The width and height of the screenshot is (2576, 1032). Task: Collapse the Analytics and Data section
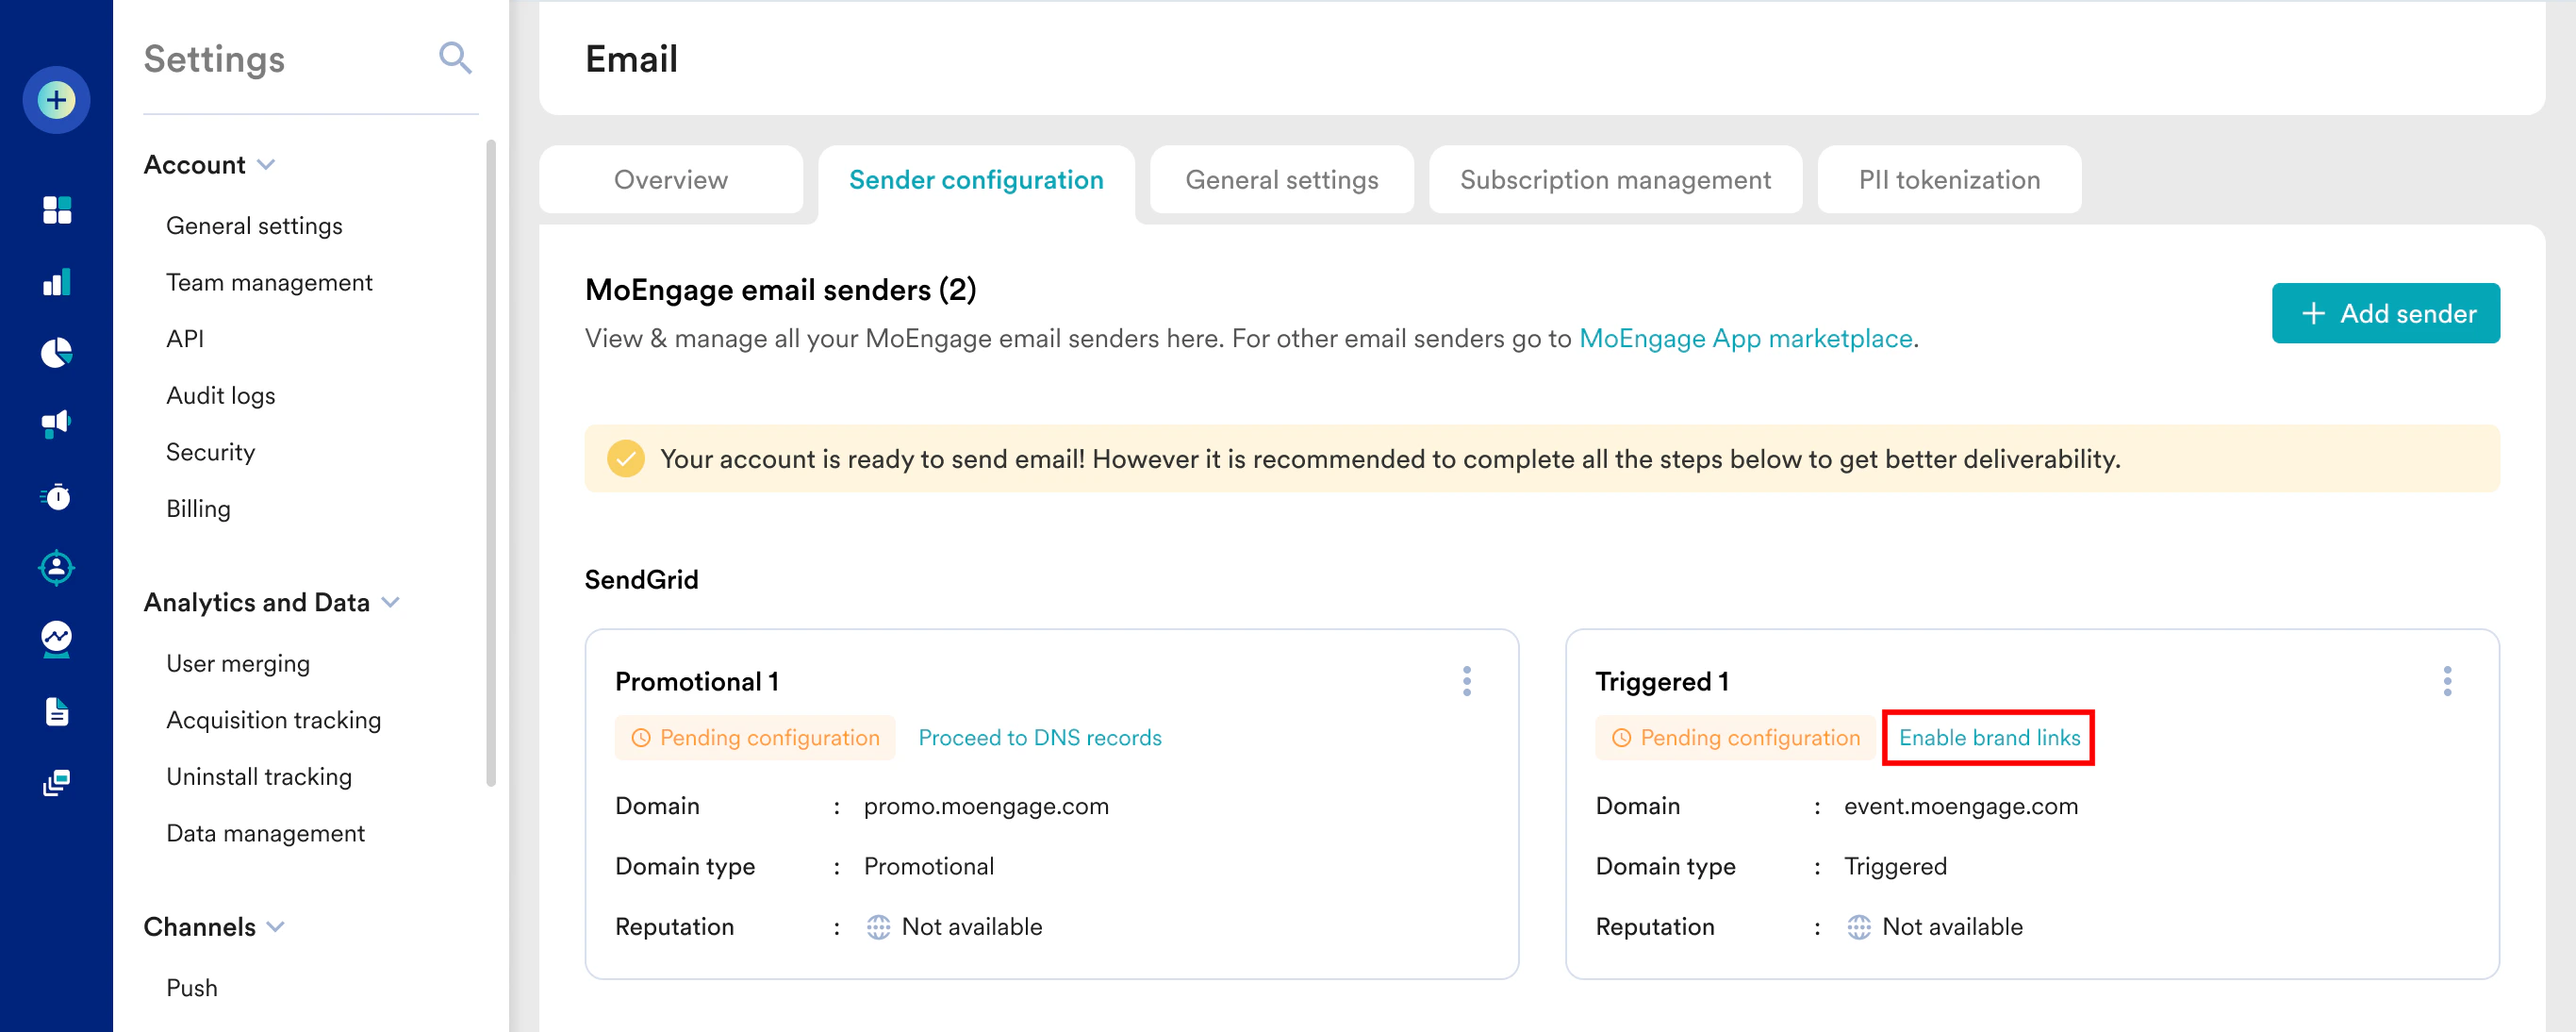pyautogui.click(x=391, y=602)
